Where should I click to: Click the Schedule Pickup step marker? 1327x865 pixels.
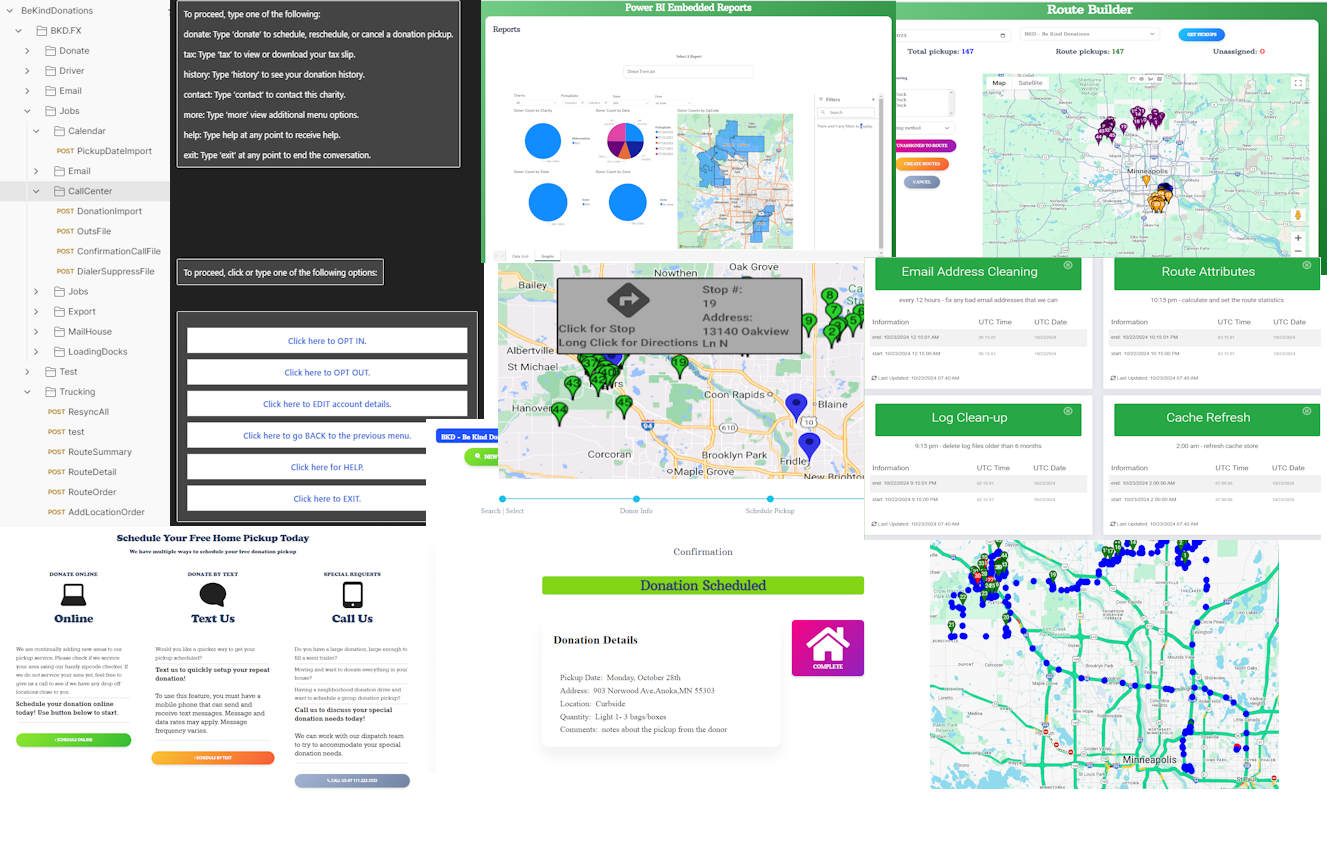[x=770, y=498]
